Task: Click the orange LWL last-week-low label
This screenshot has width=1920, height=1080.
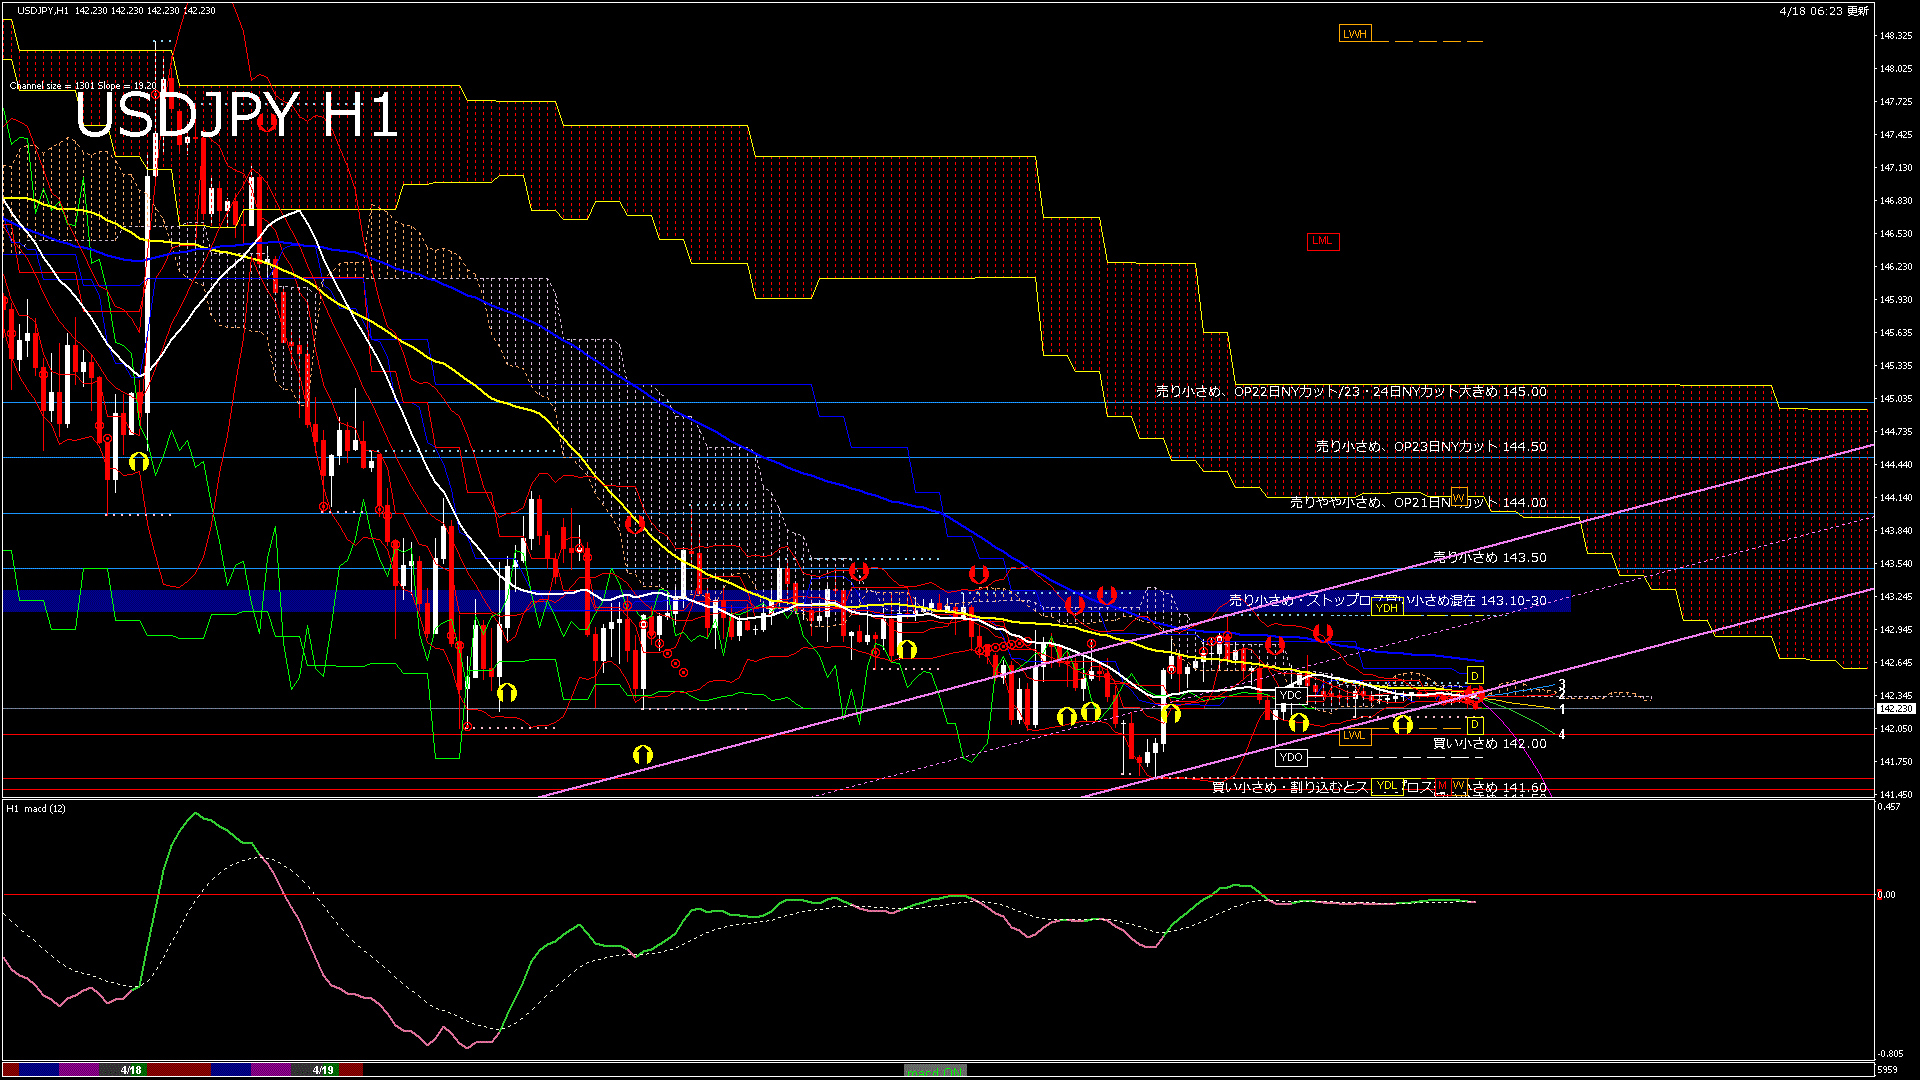Action: pyautogui.click(x=1354, y=735)
